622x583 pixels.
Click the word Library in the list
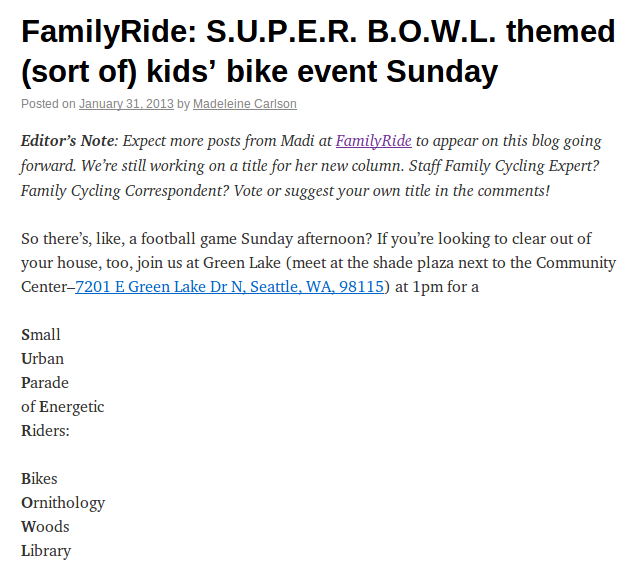coord(46,551)
